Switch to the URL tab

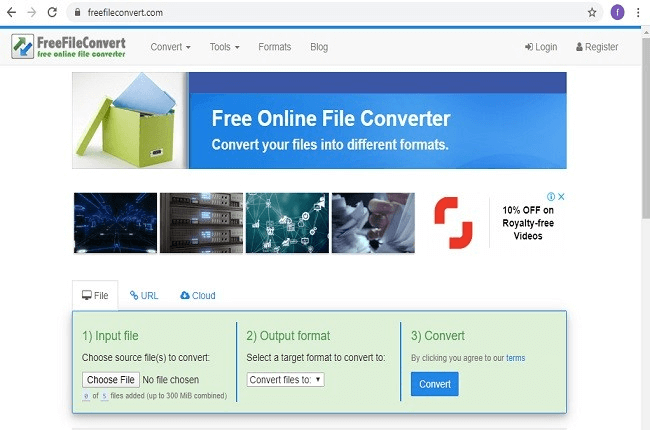(144, 295)
